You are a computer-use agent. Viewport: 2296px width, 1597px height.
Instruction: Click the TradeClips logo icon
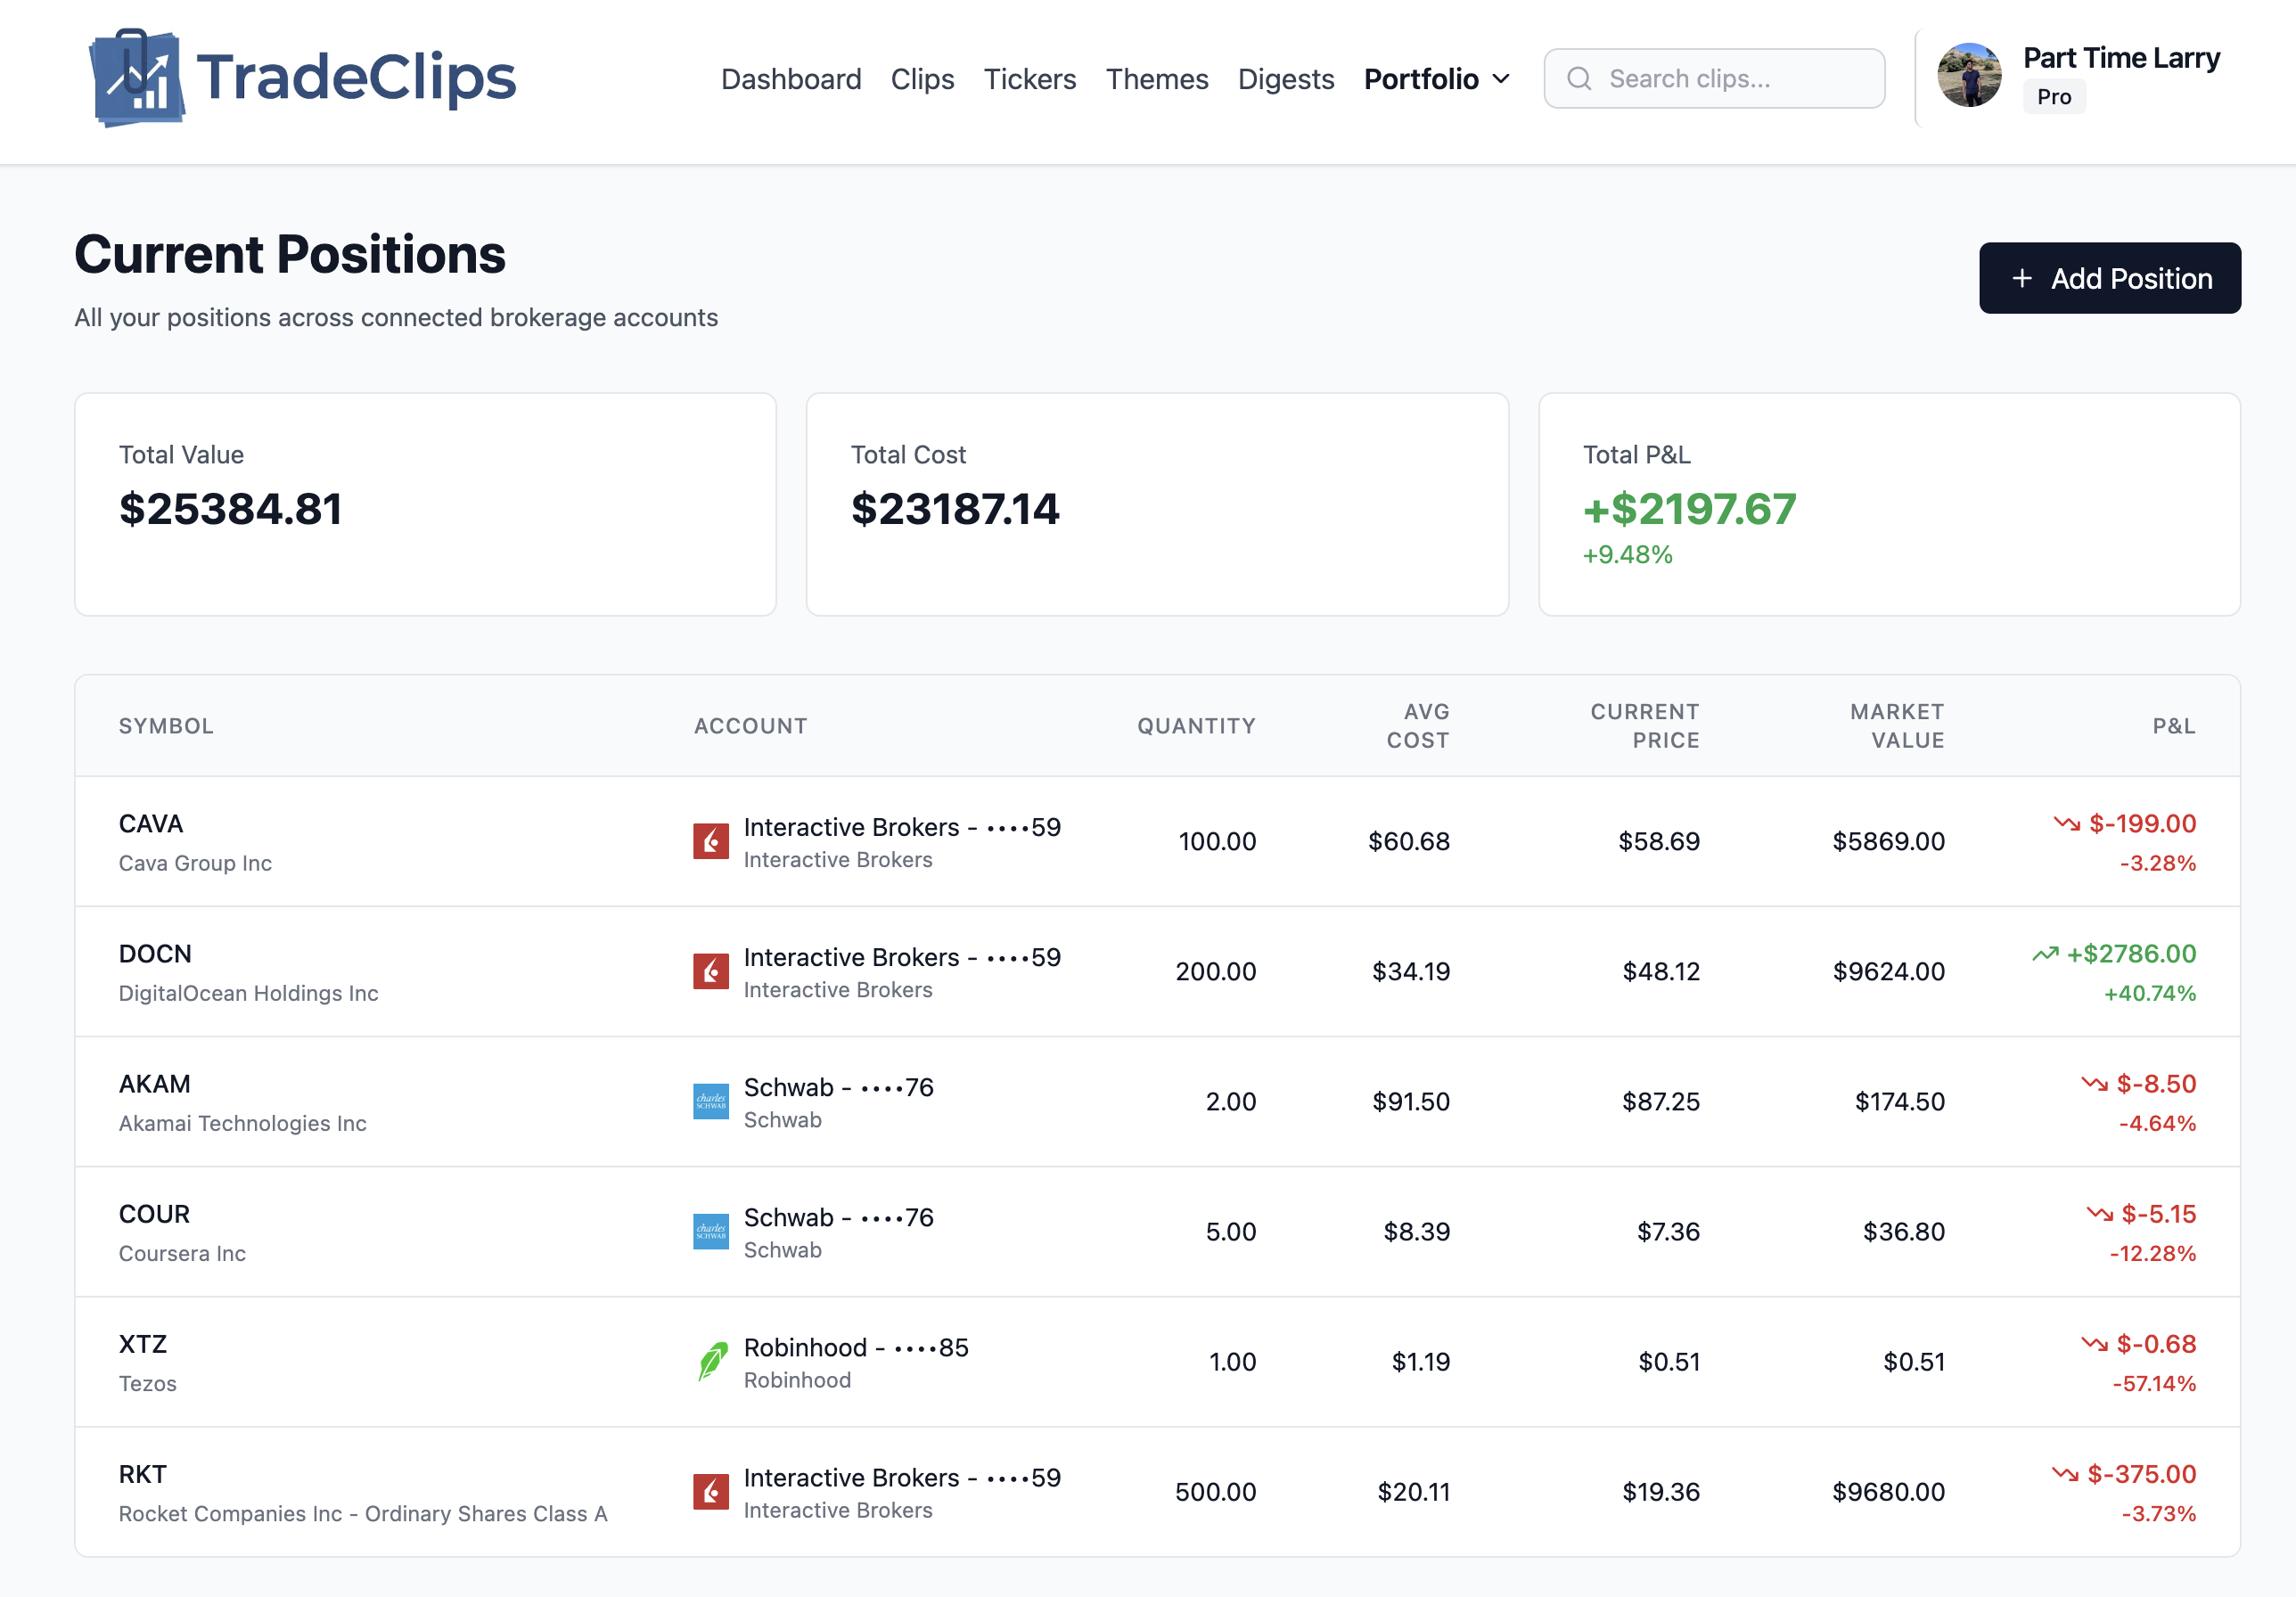tap(137, 78)
